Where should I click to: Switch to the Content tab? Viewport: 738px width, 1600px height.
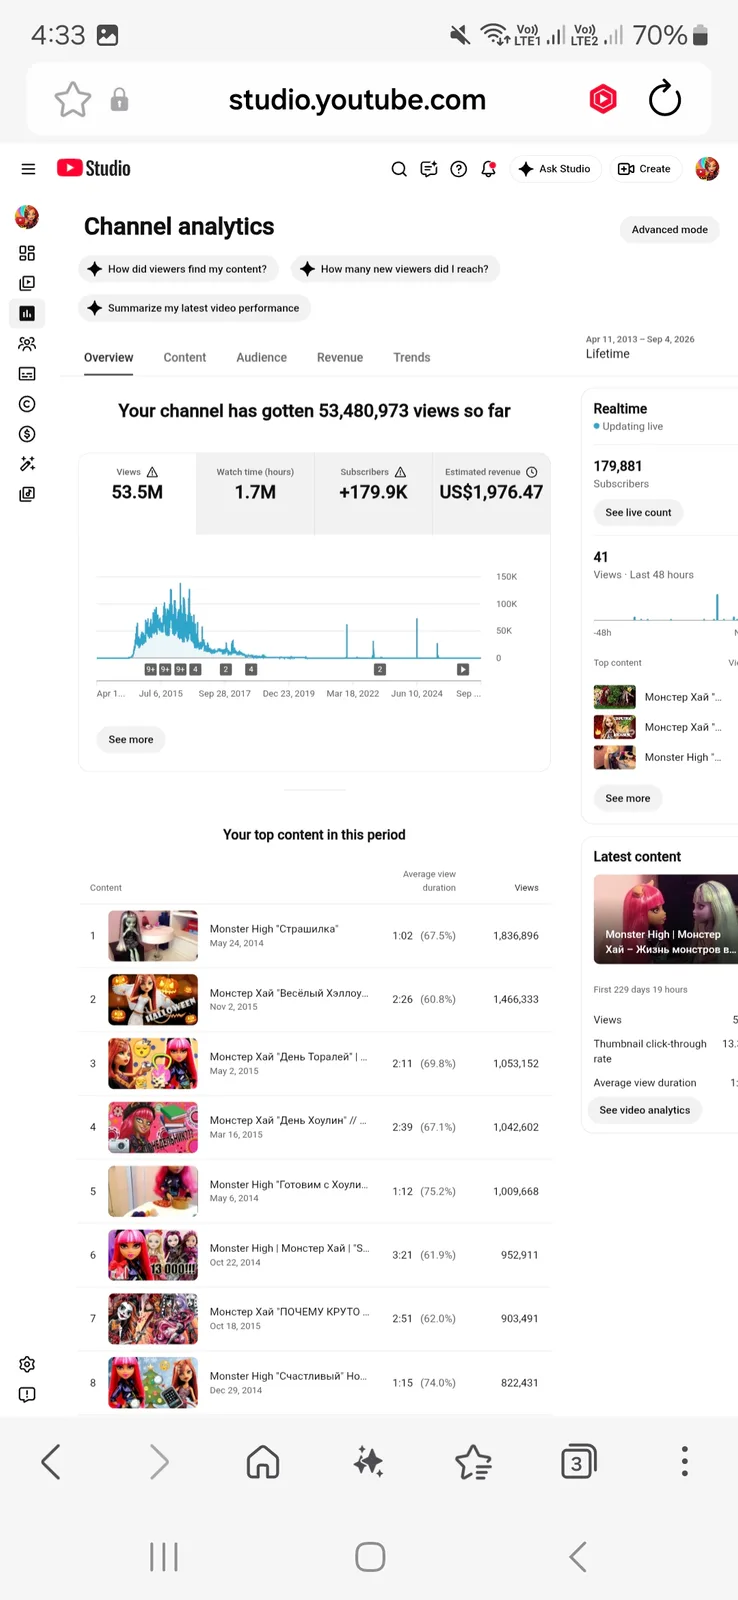185,358
